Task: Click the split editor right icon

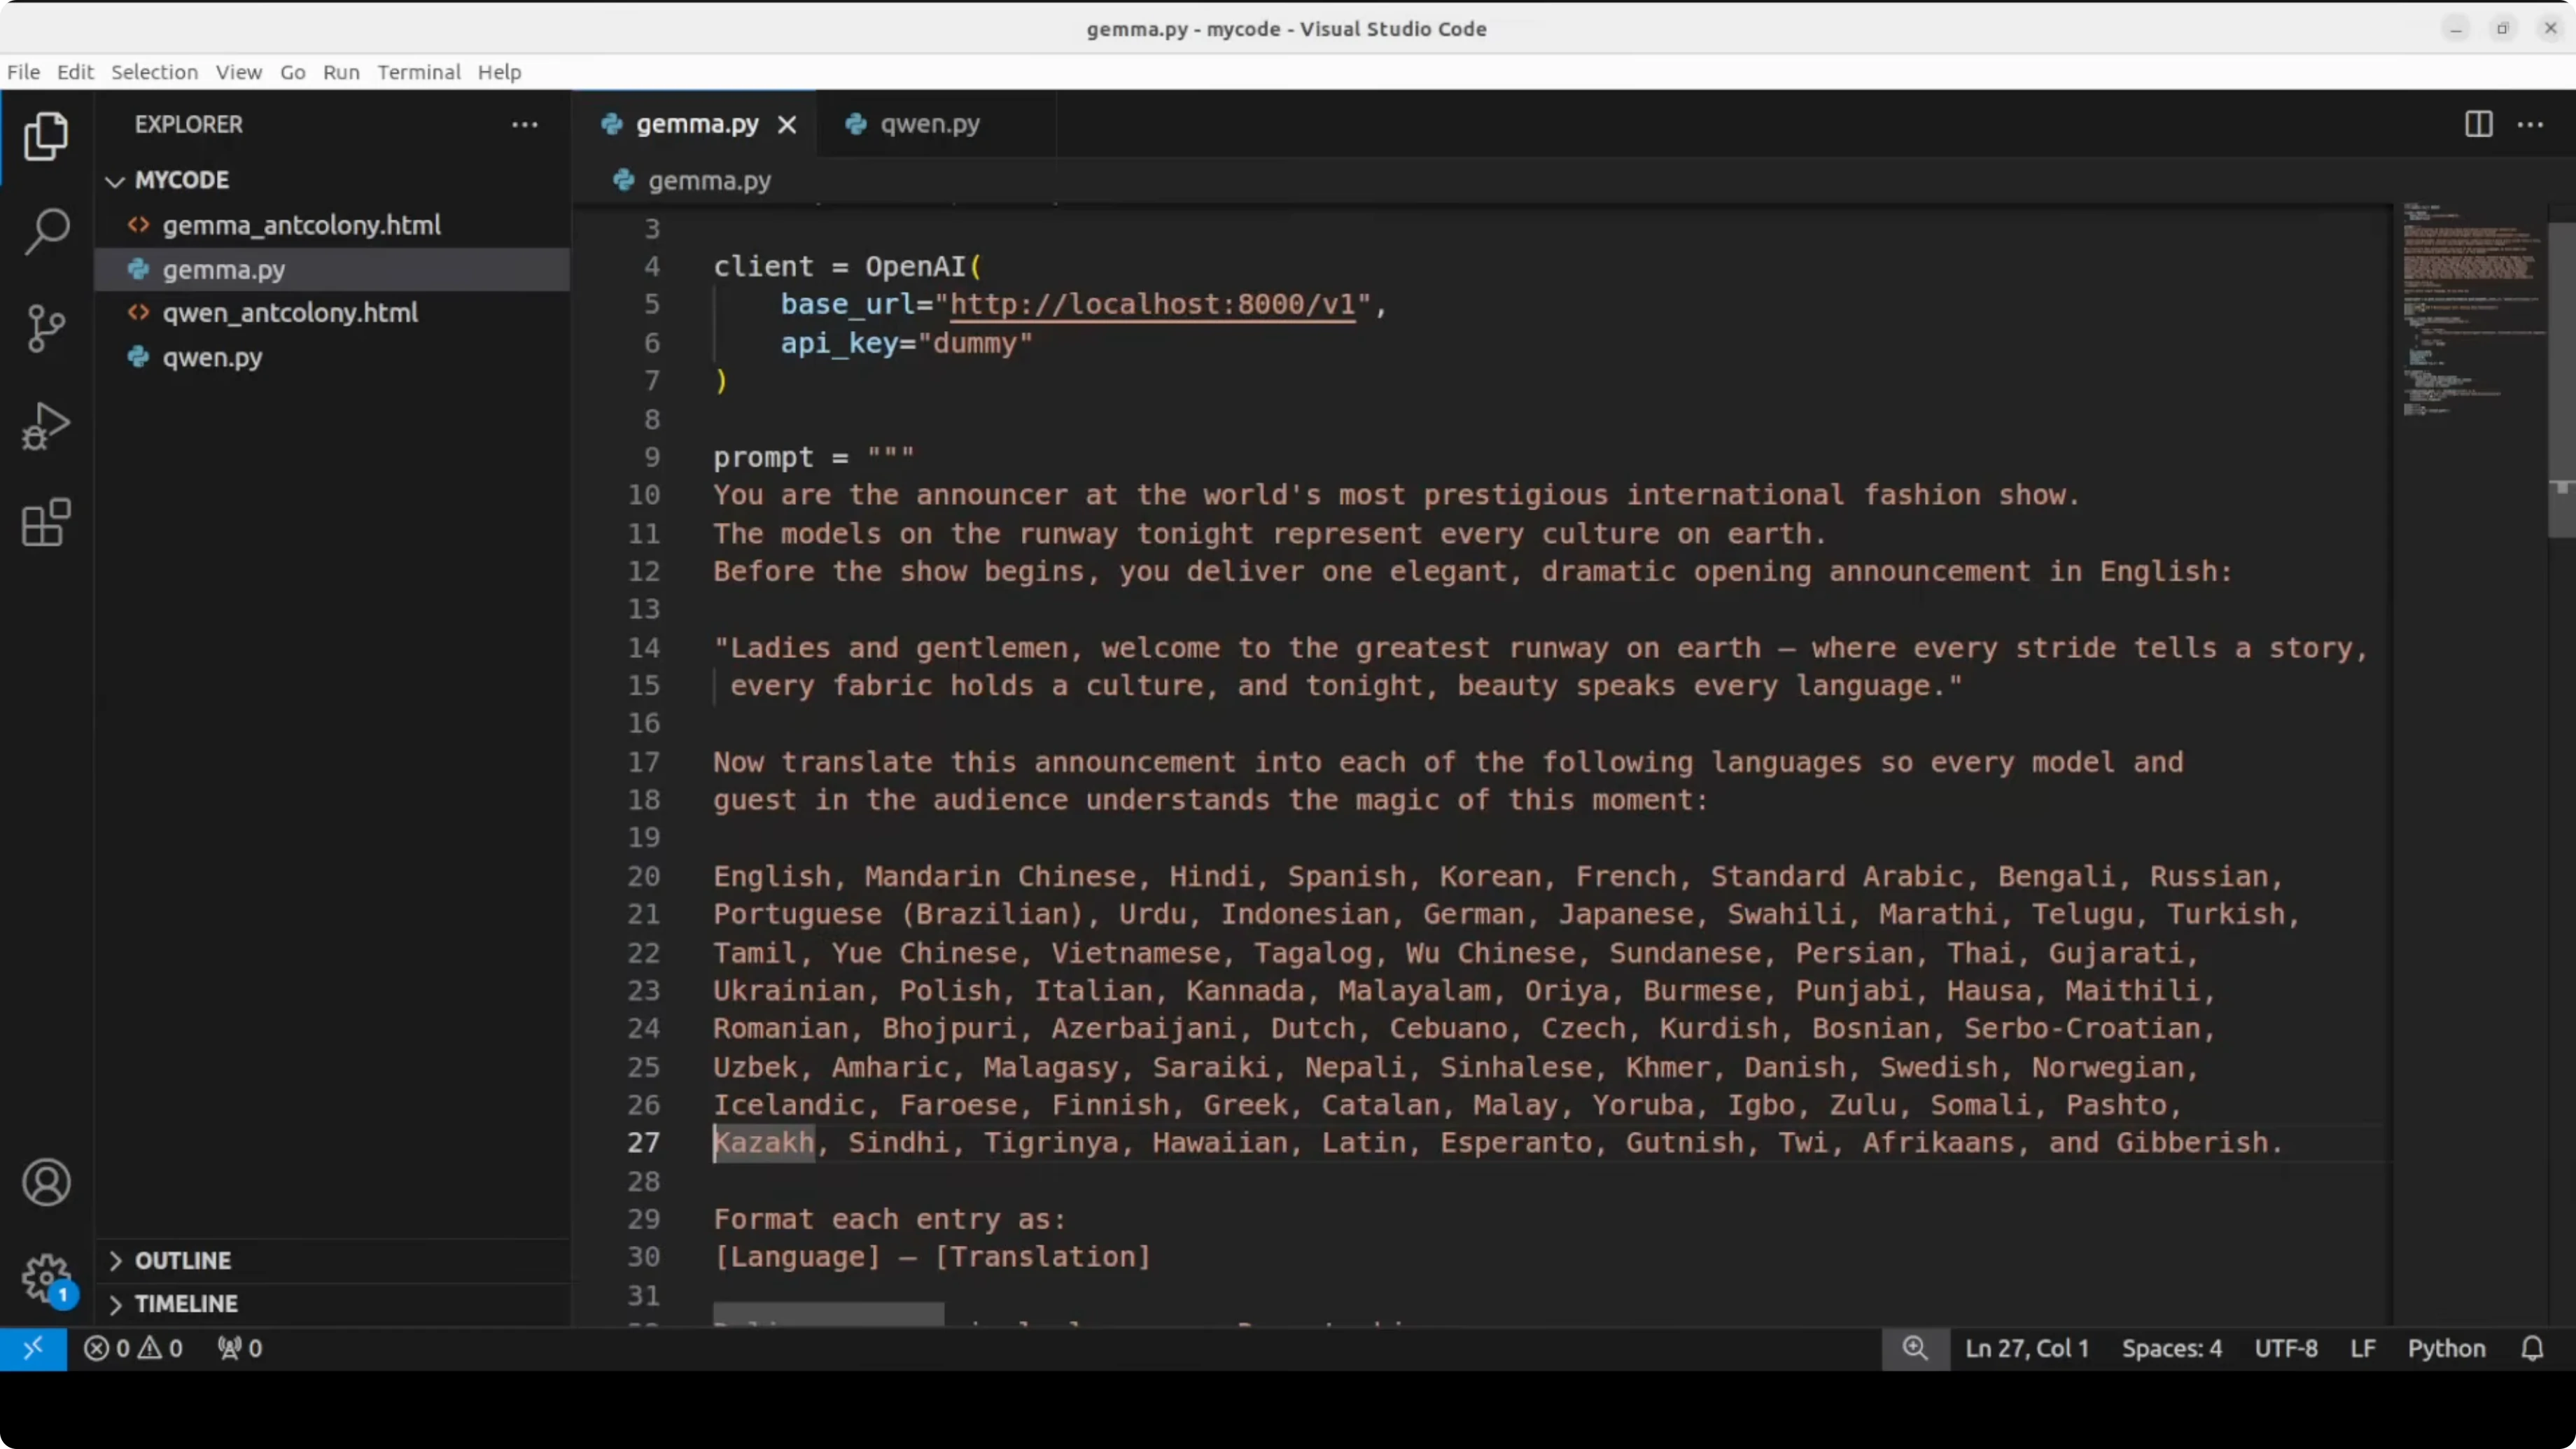Action: coord(2478,124)
